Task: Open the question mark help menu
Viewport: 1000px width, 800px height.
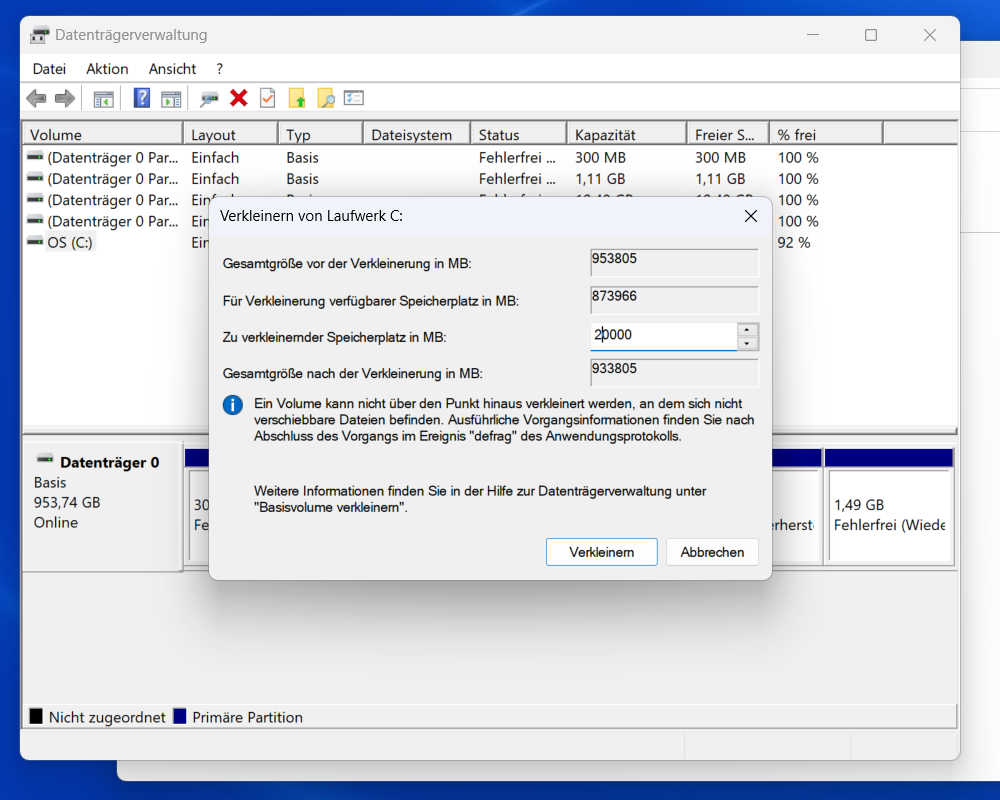Action: coord(219,69)
